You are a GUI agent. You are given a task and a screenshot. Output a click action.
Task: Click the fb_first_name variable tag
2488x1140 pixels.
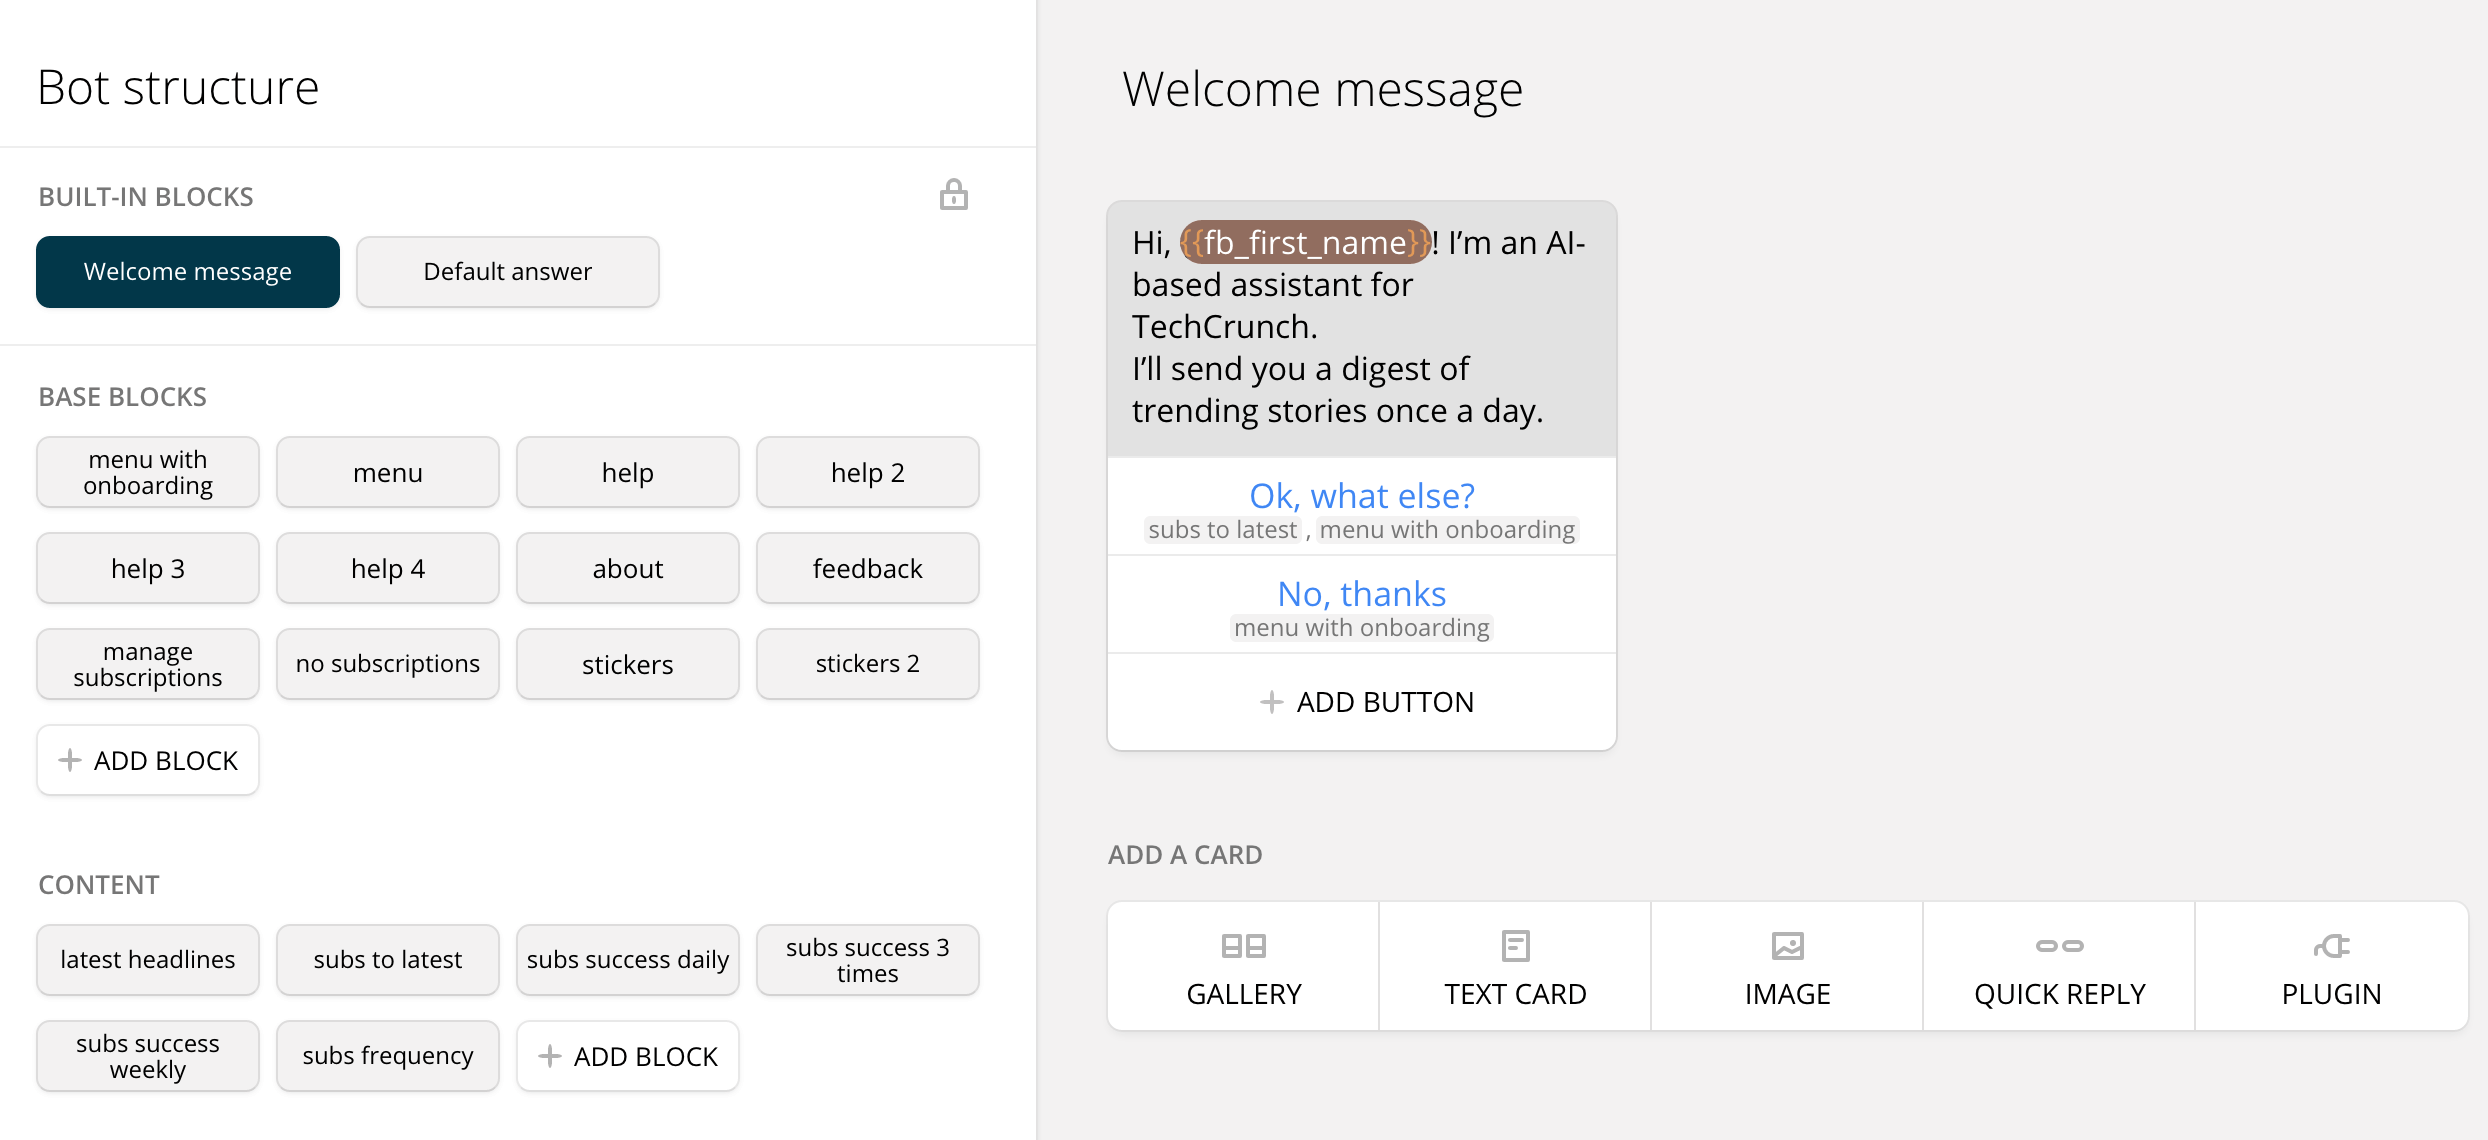click(1305, 242)
